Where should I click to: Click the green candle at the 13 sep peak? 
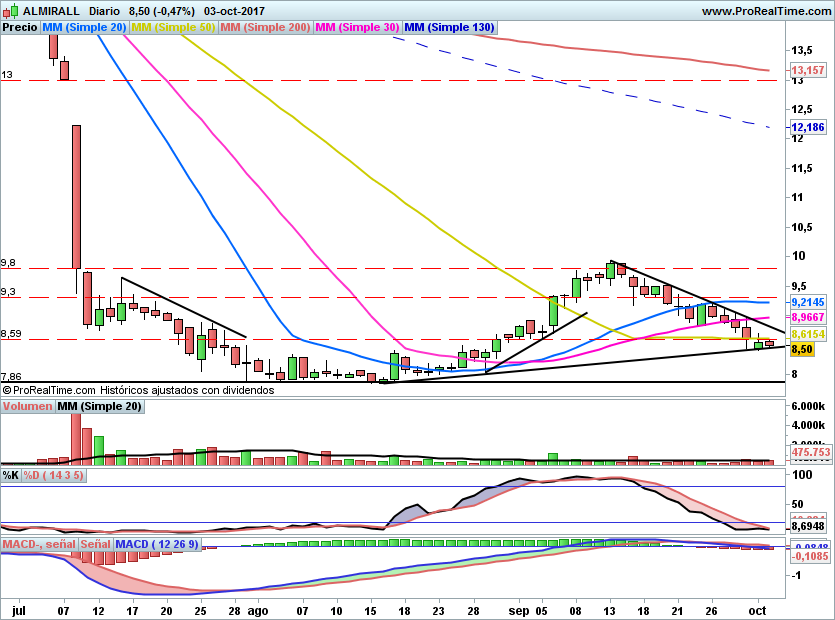click(x=610, y=271)
